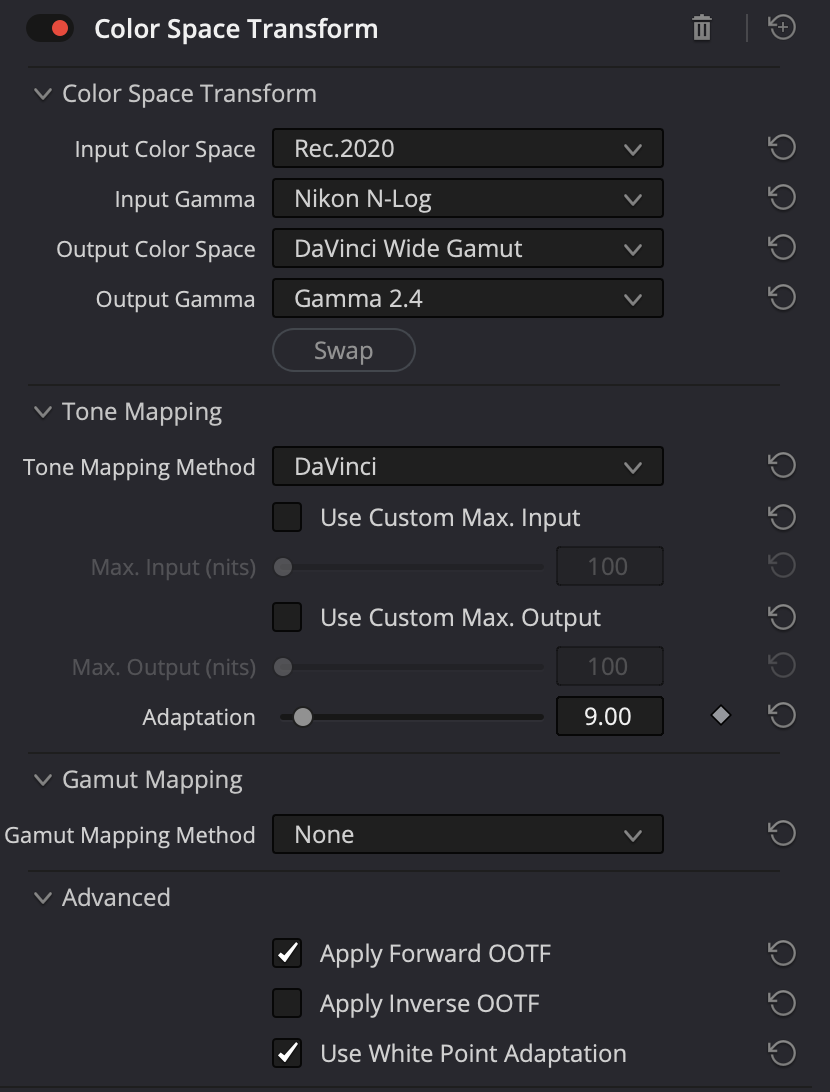The image size is (830, 1092).
Task: Uncheck Apply Forward OOTF
Action: 287,953
